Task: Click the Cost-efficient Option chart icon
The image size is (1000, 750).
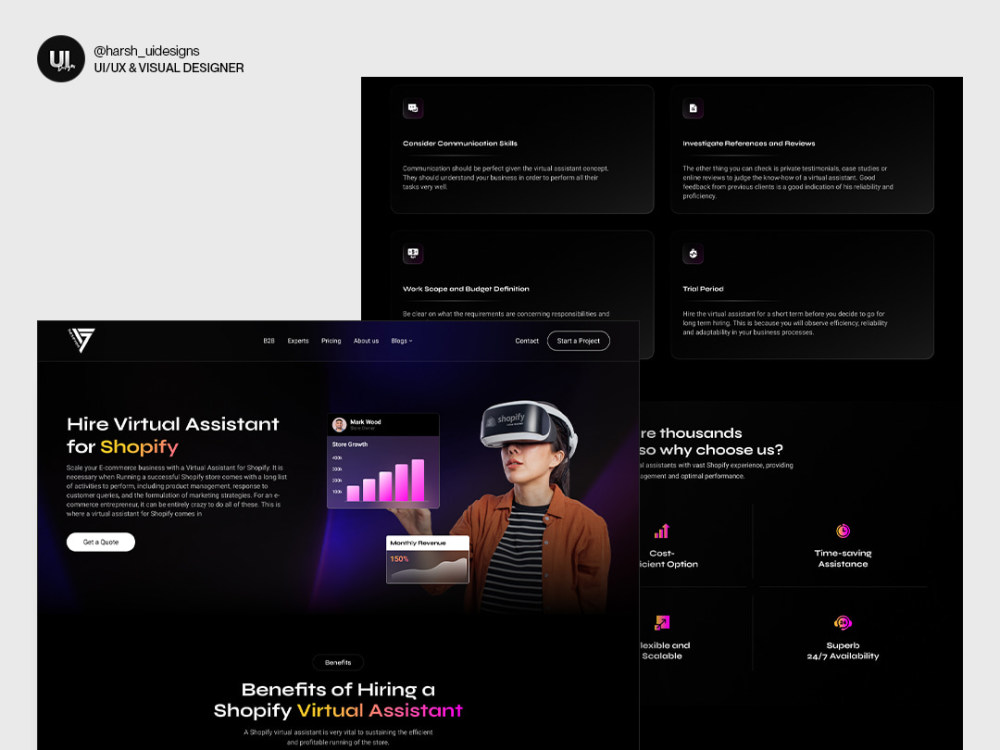Action: (661, 531)
